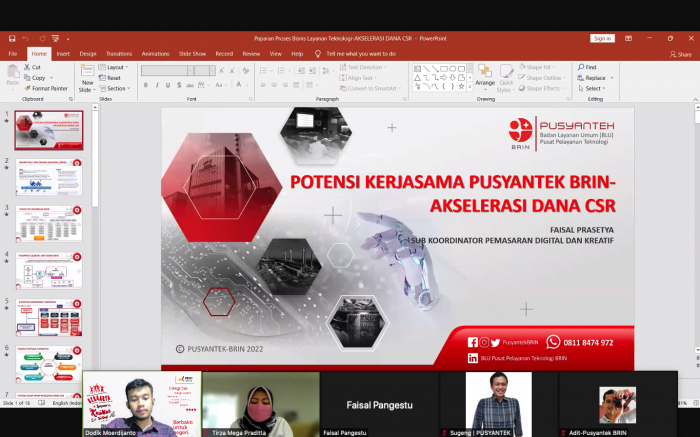This screenshot has height=437, width=700.
Task: Switch to the Insert tab
Action: 63,54
